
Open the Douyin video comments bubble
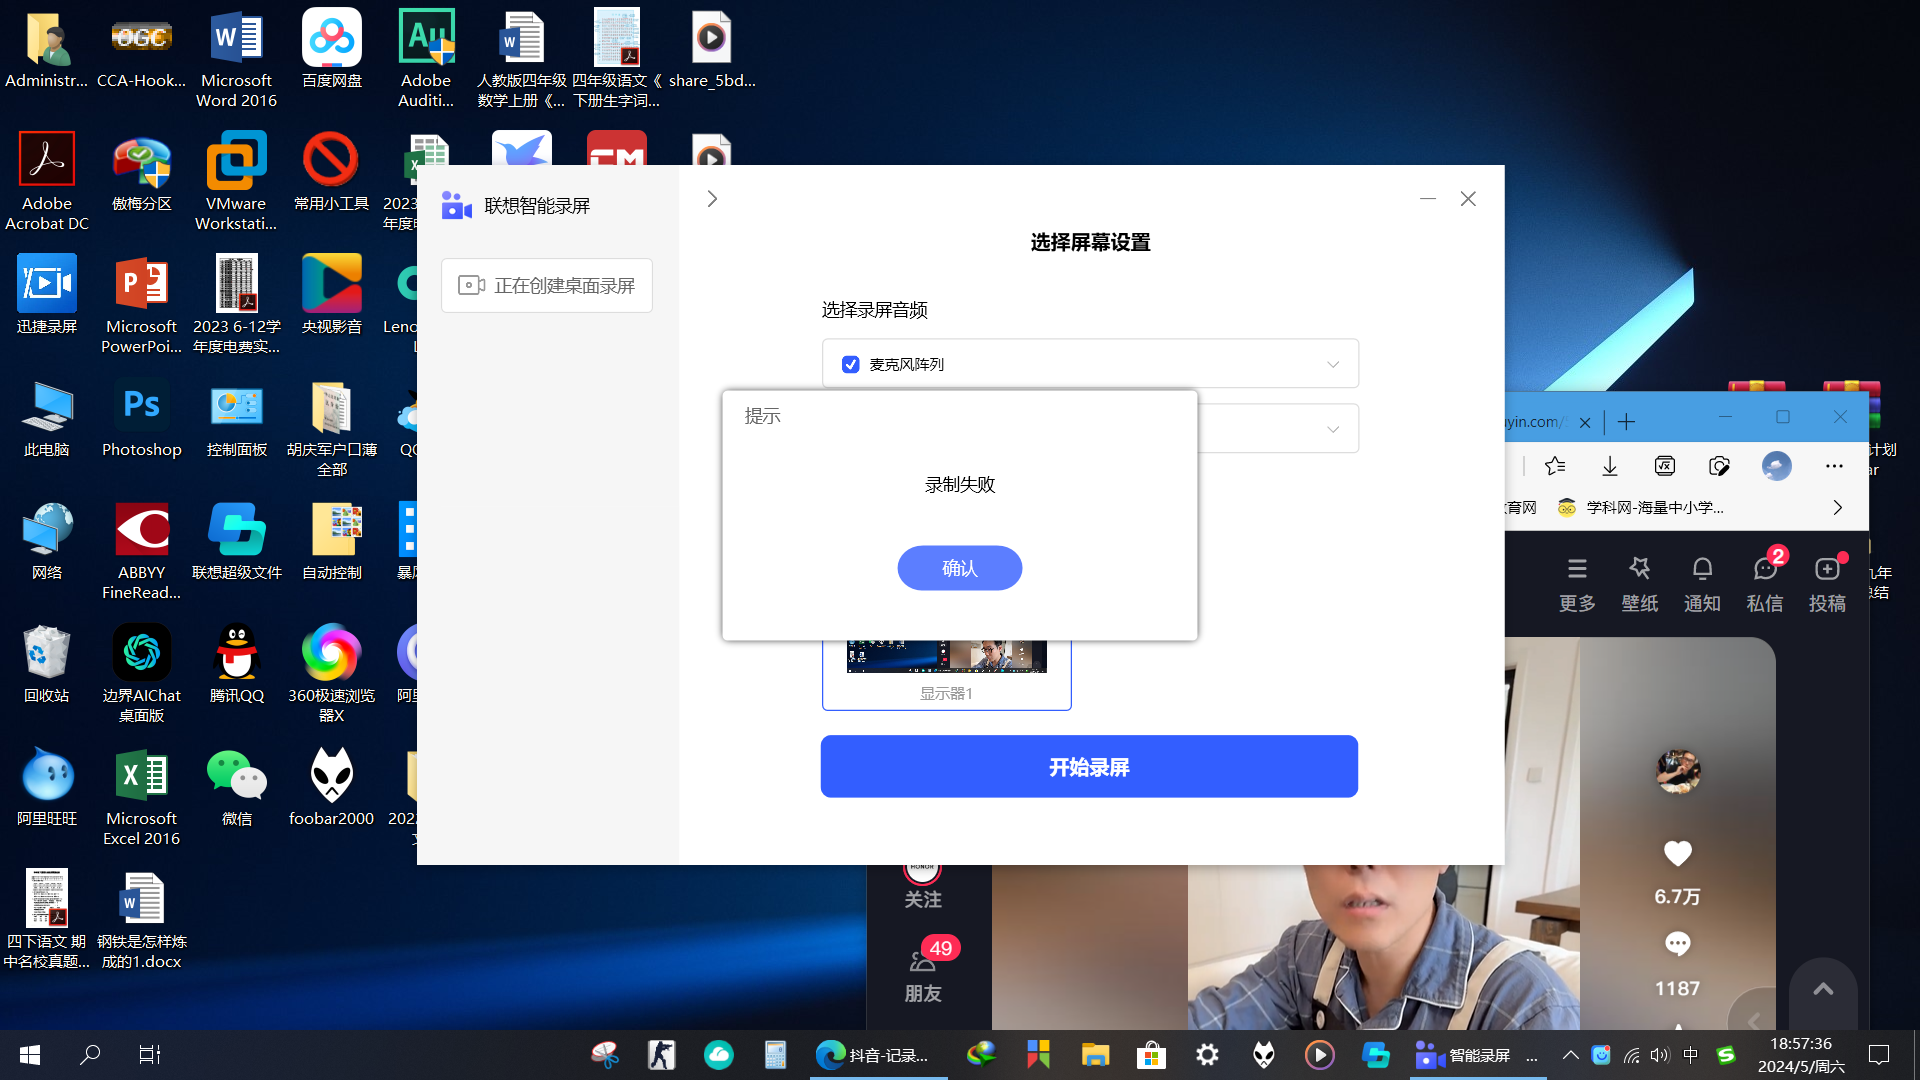[1677, 944]
